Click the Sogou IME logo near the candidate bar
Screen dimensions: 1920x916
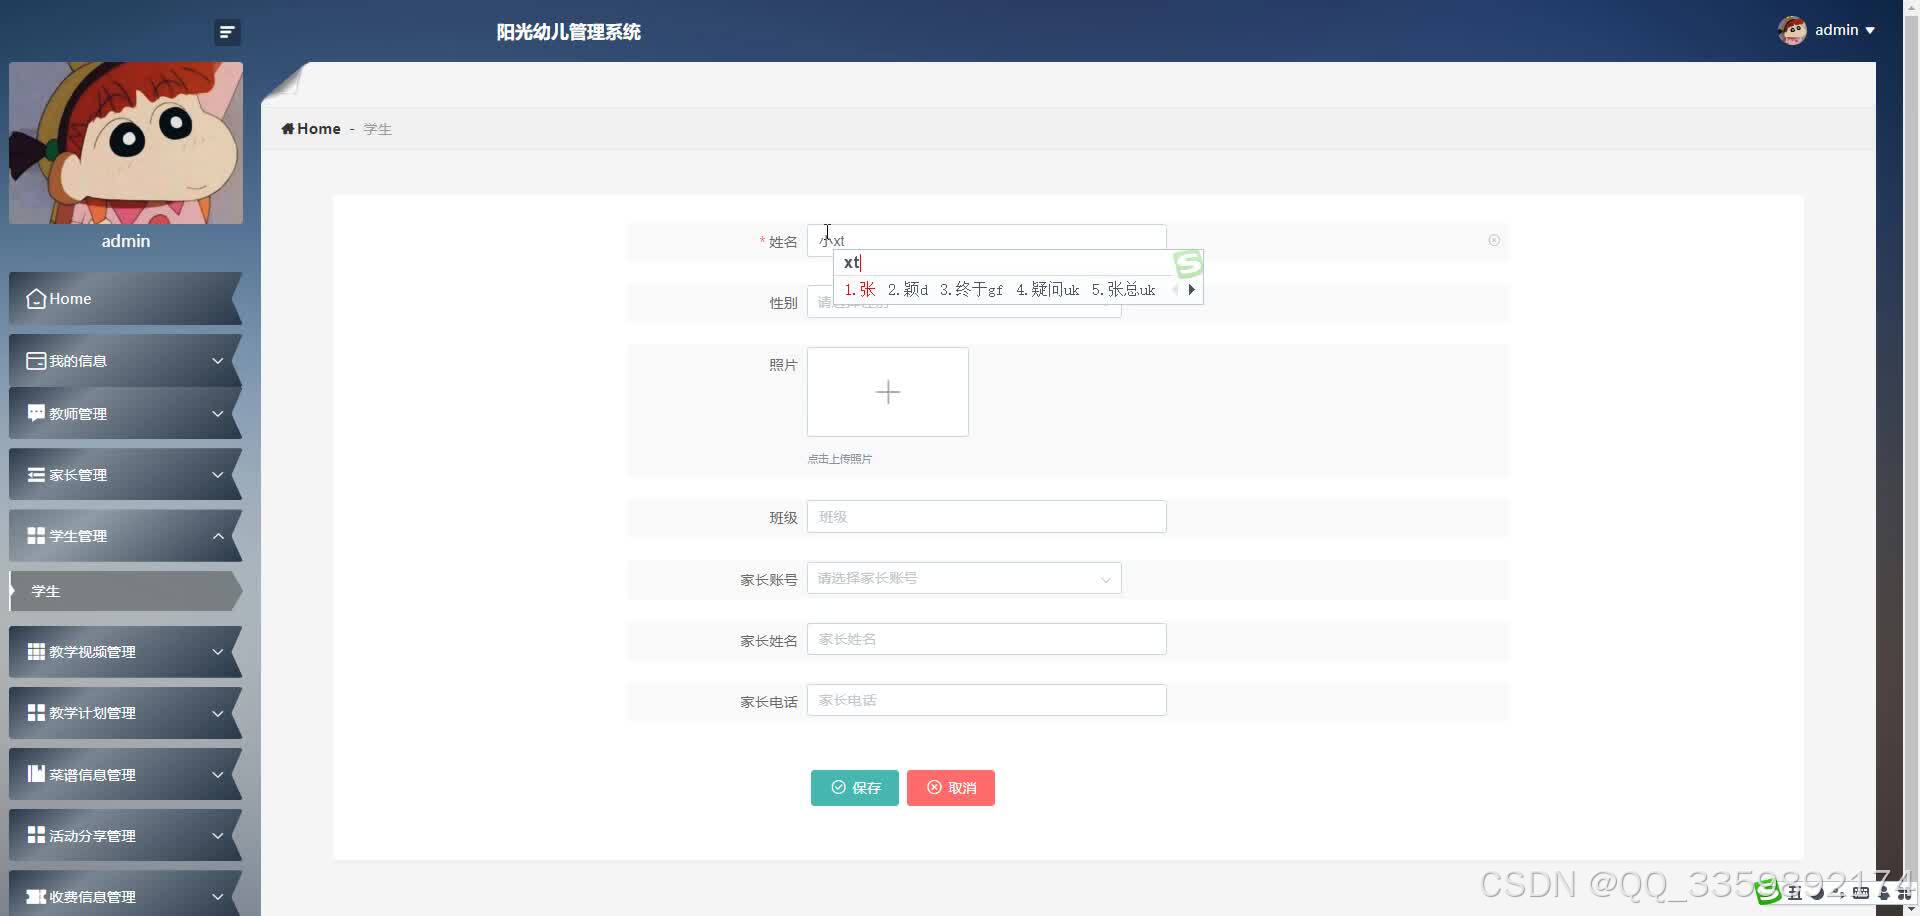click(x=1187, y=264)
